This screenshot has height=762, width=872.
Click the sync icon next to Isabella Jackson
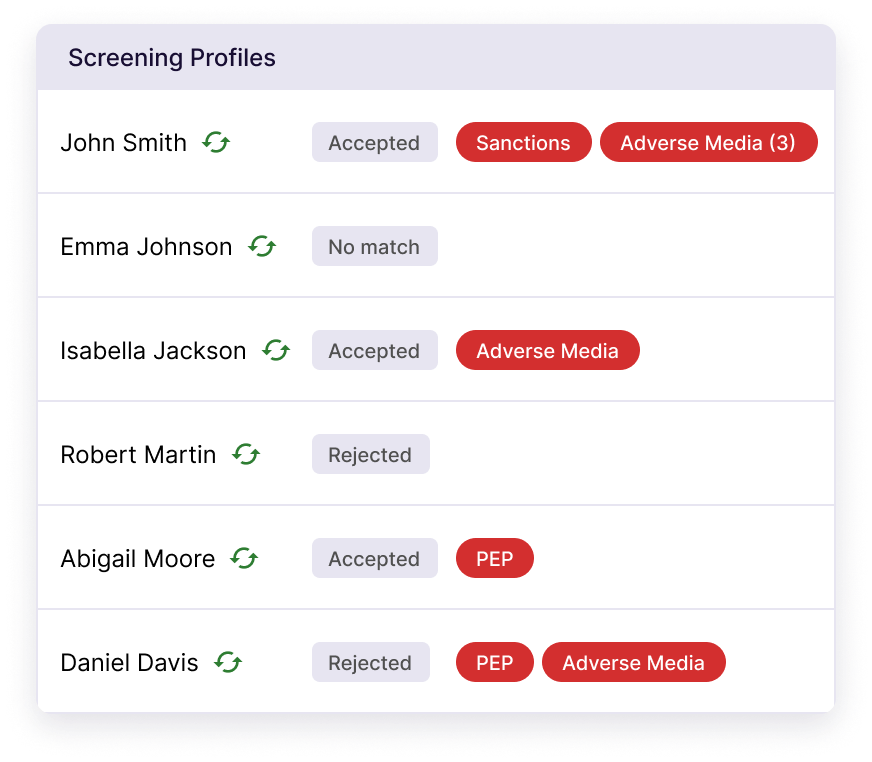276,351
